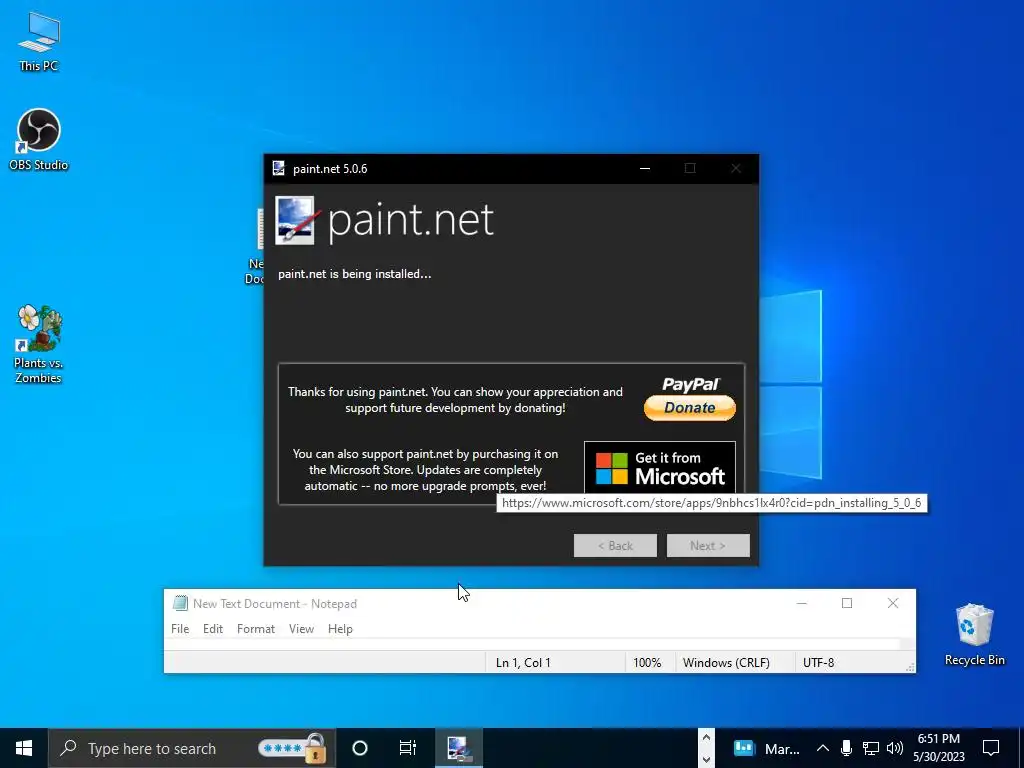
Task: Click the 'Mar...' news widget on taskbar
Action: [767, 748]
